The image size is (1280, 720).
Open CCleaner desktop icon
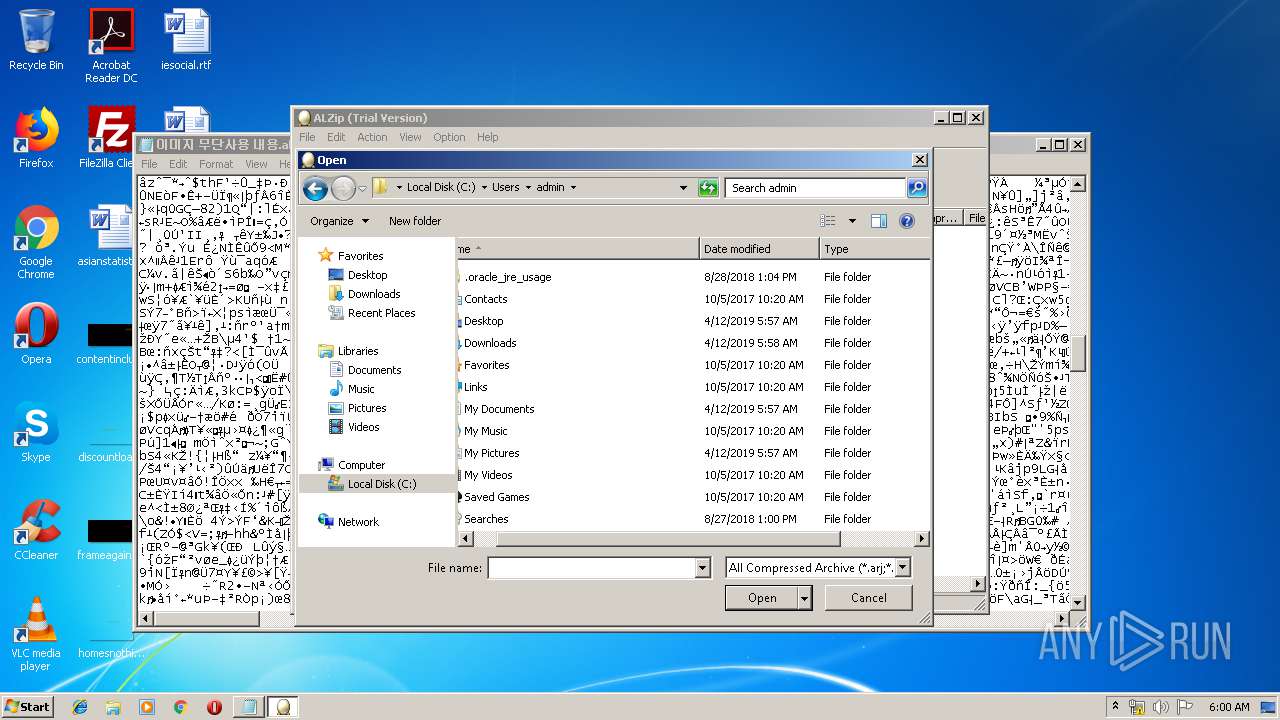[36, 530]
